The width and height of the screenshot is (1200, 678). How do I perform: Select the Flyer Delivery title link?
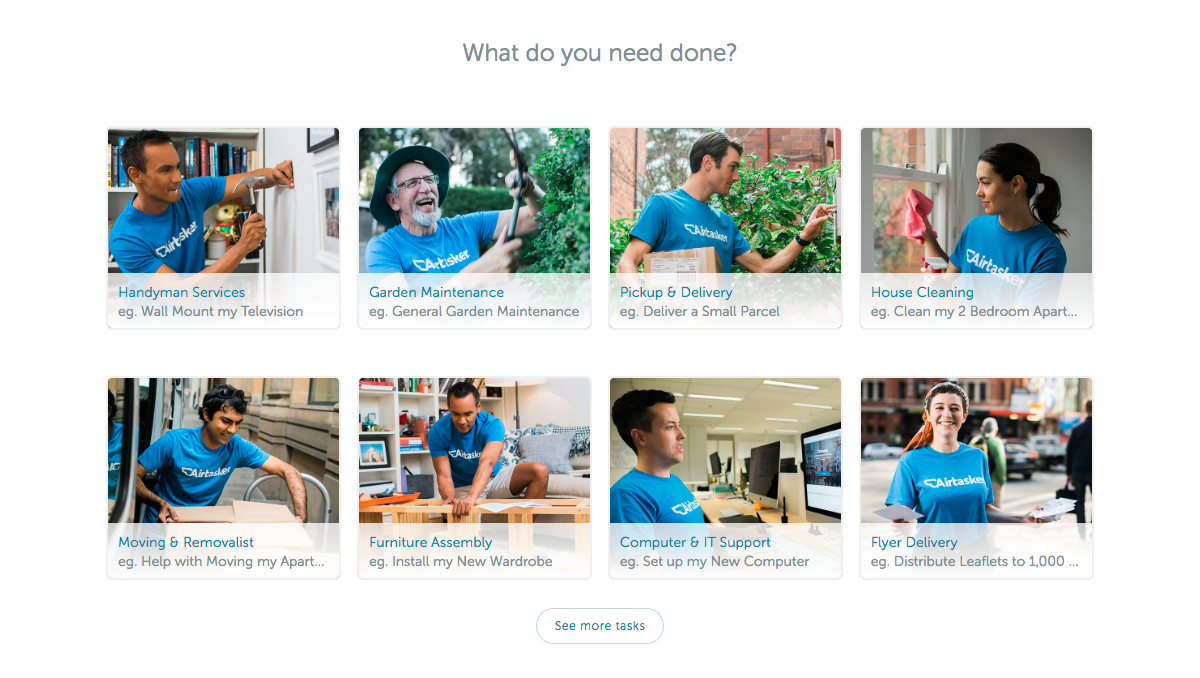(914, 542)
